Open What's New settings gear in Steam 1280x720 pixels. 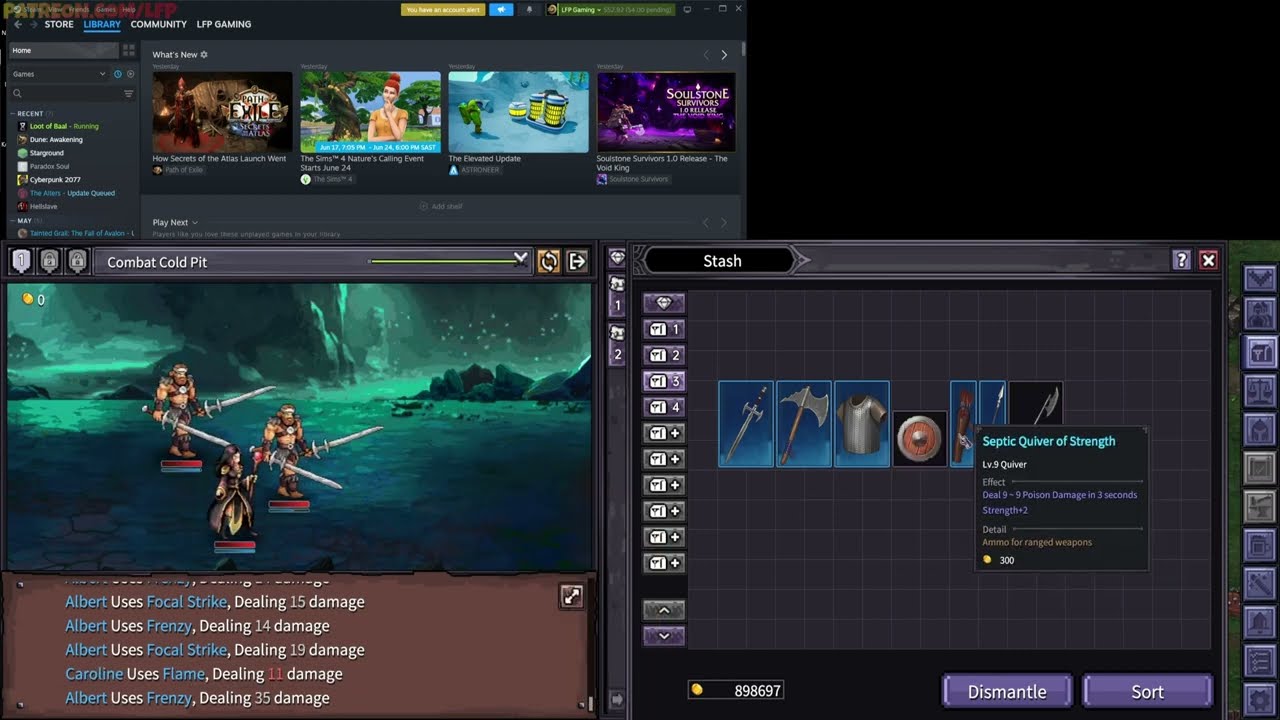coord(204,54)
